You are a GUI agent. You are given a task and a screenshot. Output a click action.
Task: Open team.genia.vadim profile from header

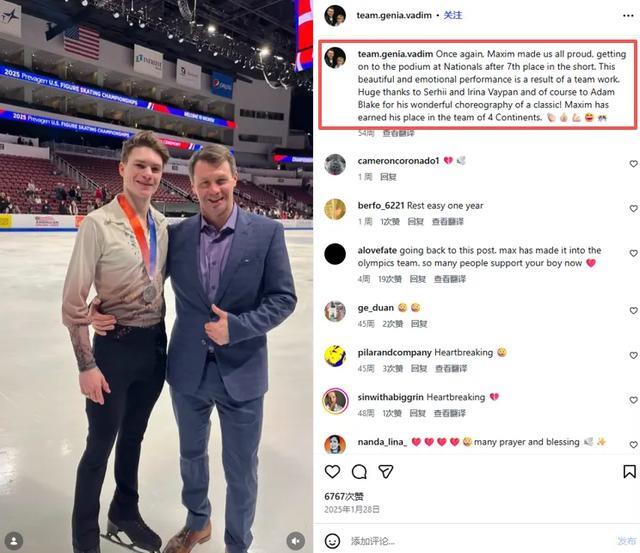[x=394, y=15]
